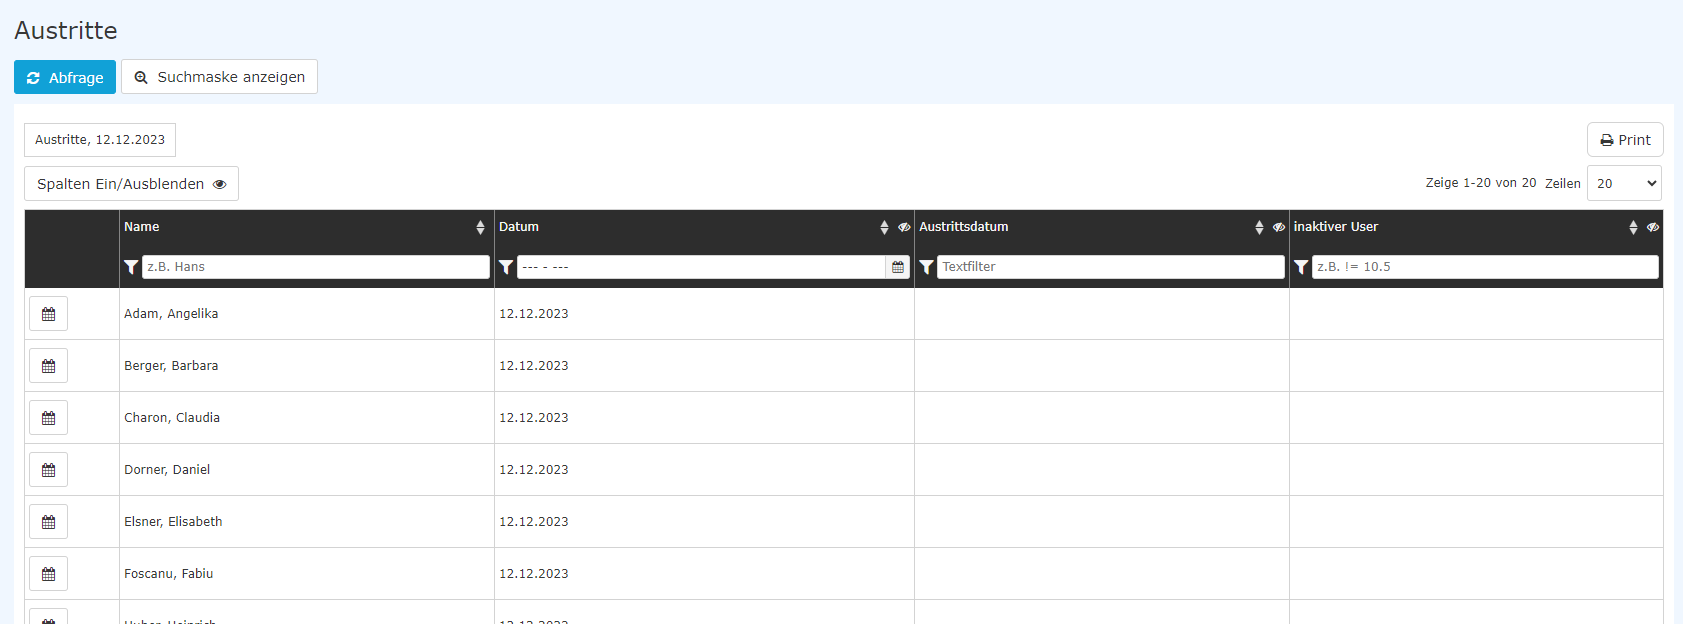Focus the Austrittsdatum Textfilter input
This screenshot has height=624, width=1683.
coord(1110,267)
